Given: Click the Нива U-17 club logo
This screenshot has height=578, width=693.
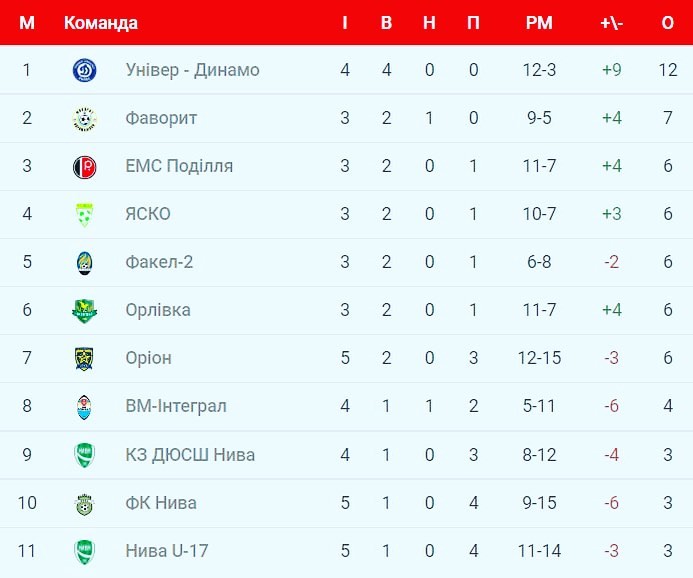Looking at the screenshot, I should point(84,550).
